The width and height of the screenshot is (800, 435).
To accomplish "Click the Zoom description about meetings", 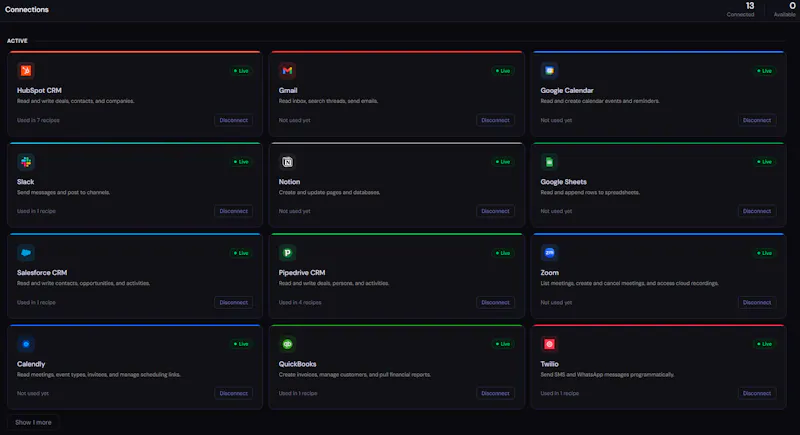I will 629,284.
